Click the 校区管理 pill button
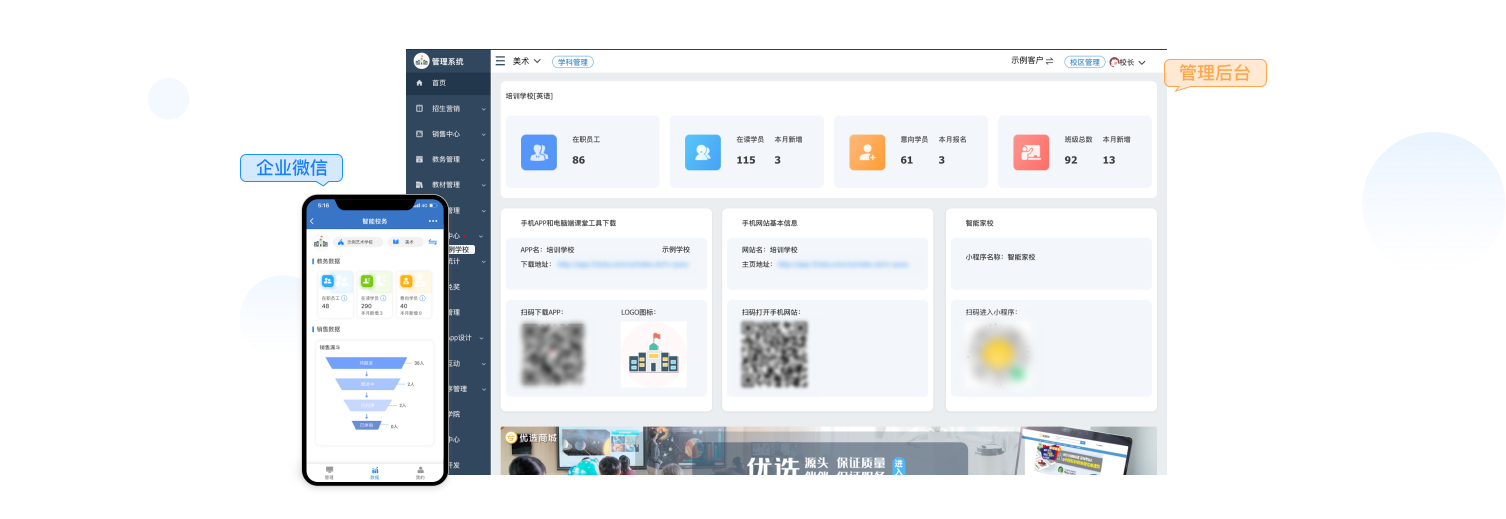 [1084, 62]
